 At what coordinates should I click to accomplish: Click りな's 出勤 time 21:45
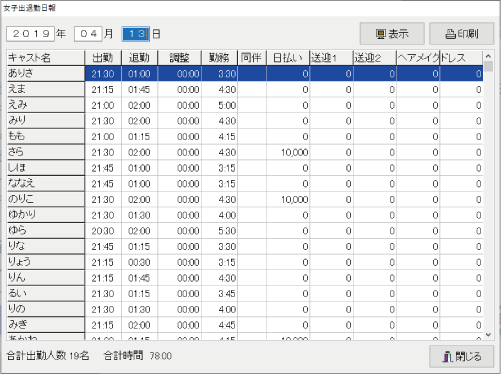(x=103, y=247)
